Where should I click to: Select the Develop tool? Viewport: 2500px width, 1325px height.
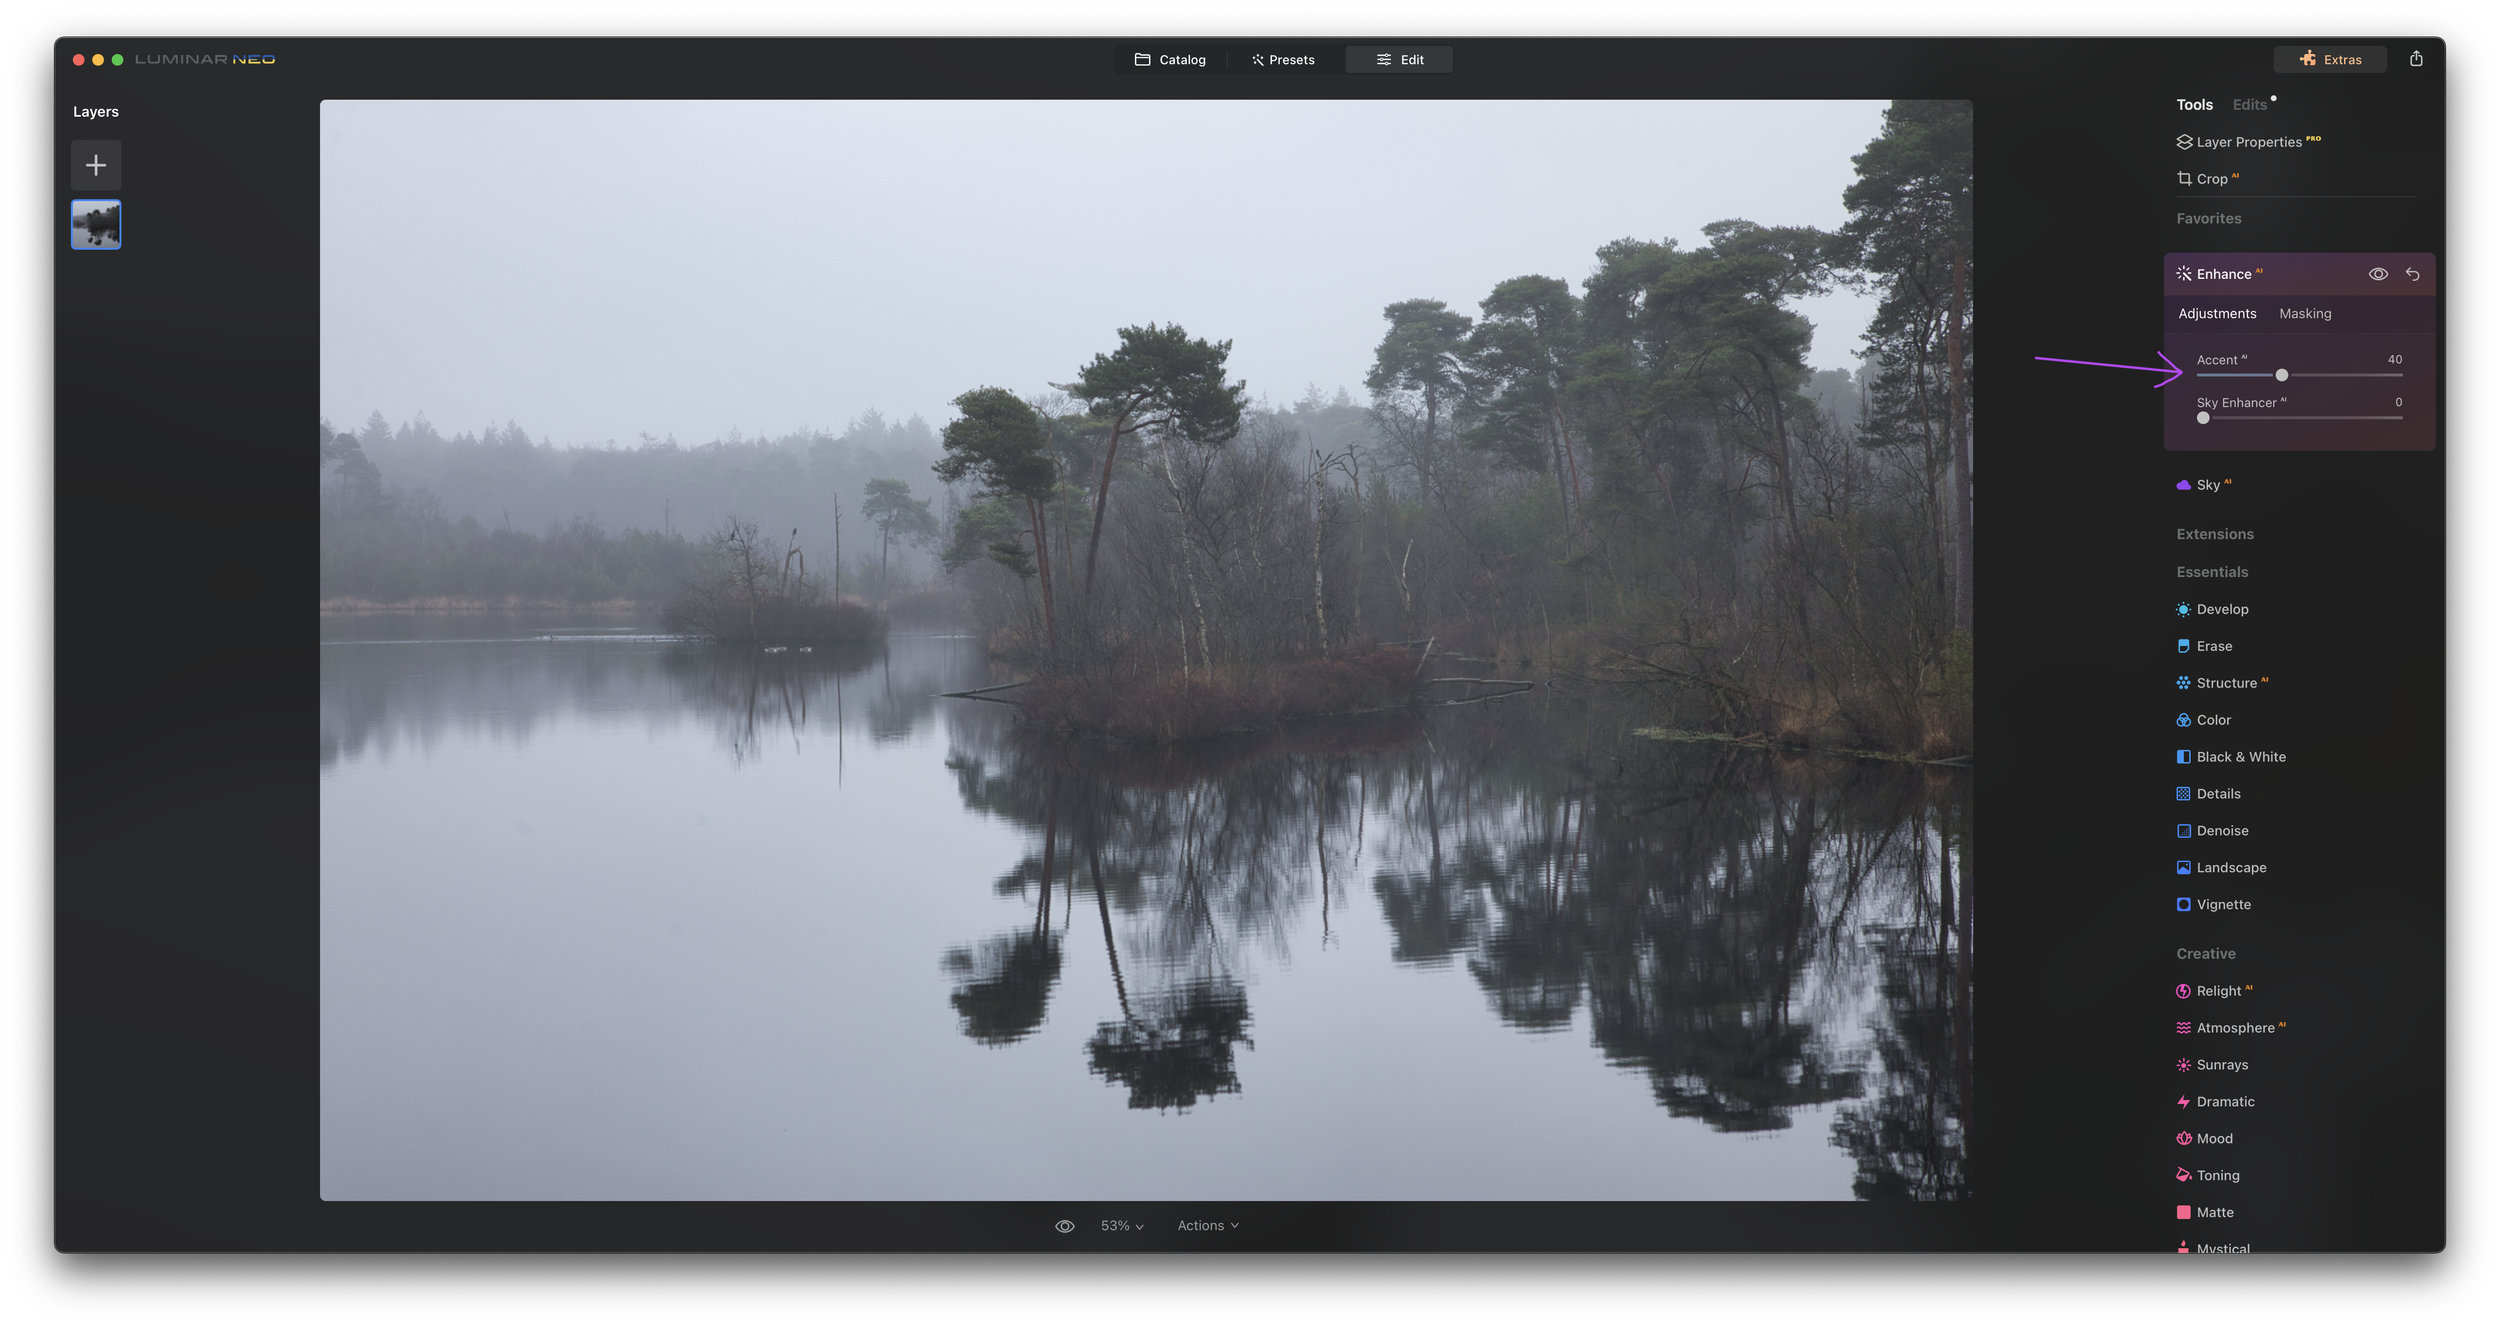coord(2221,609)
